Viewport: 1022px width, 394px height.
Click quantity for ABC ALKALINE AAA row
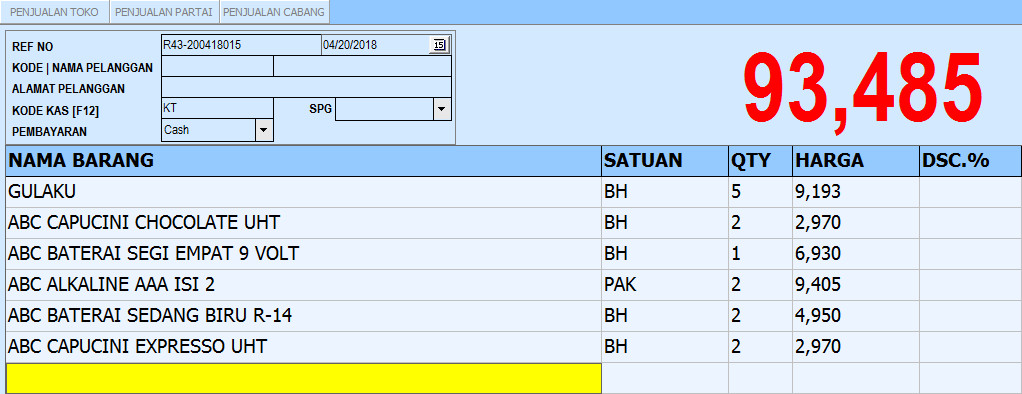pyautogui.click(x=761, y=285)
